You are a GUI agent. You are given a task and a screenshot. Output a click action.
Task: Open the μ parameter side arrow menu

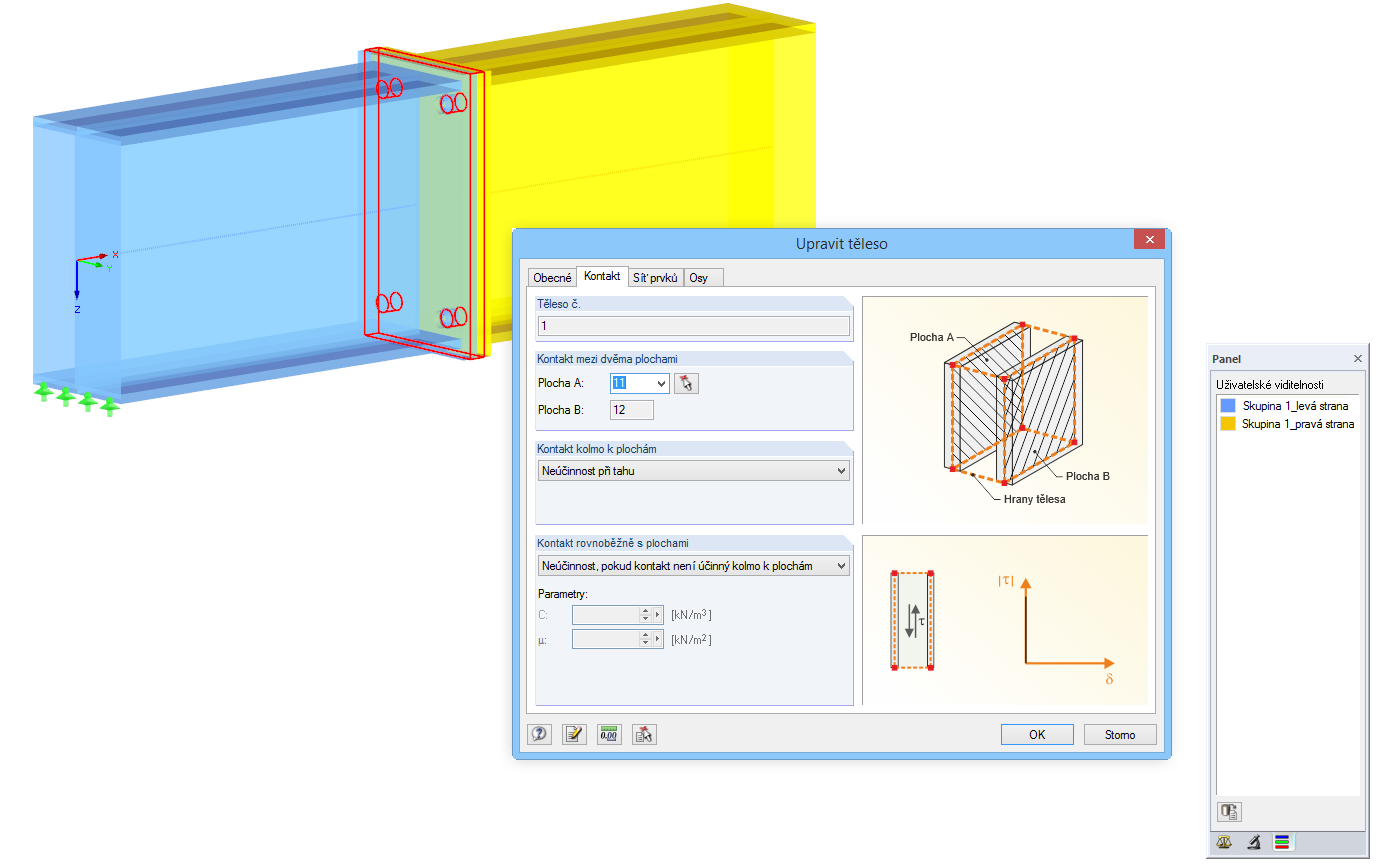point(658,639)
